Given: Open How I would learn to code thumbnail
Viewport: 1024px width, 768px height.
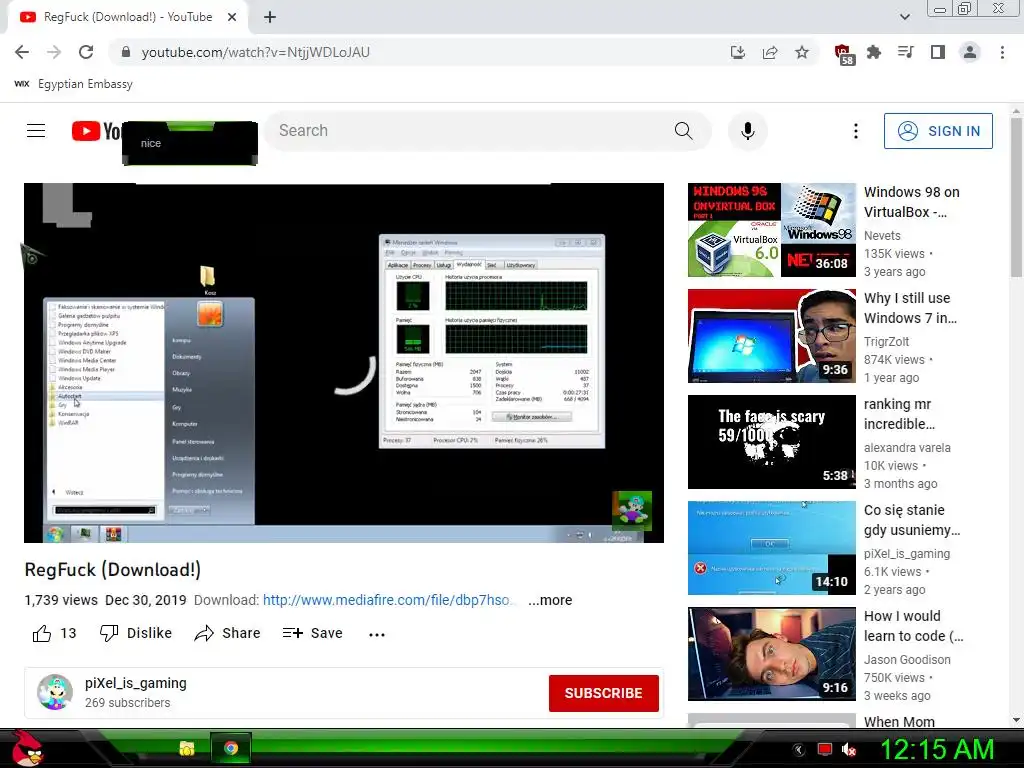Looking at the screenshot, I should coord(771,654).
